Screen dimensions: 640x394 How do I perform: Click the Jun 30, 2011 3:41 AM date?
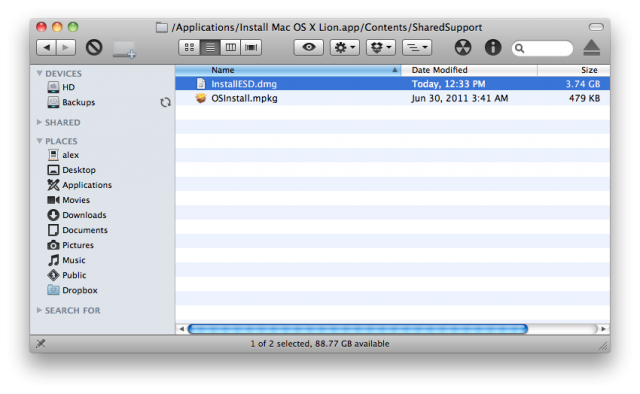click(460, 98)
